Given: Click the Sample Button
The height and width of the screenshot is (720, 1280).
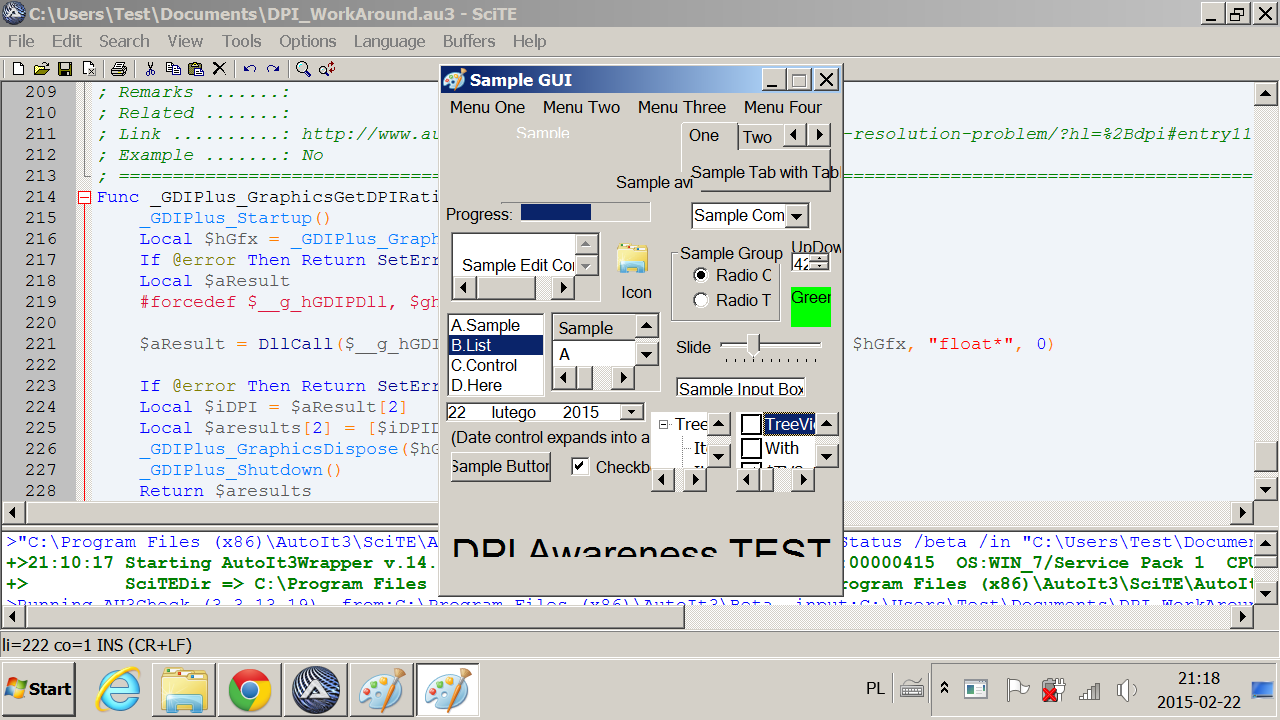Looking at the screenshot, I should pyautogui.click(x=500, y=466).
